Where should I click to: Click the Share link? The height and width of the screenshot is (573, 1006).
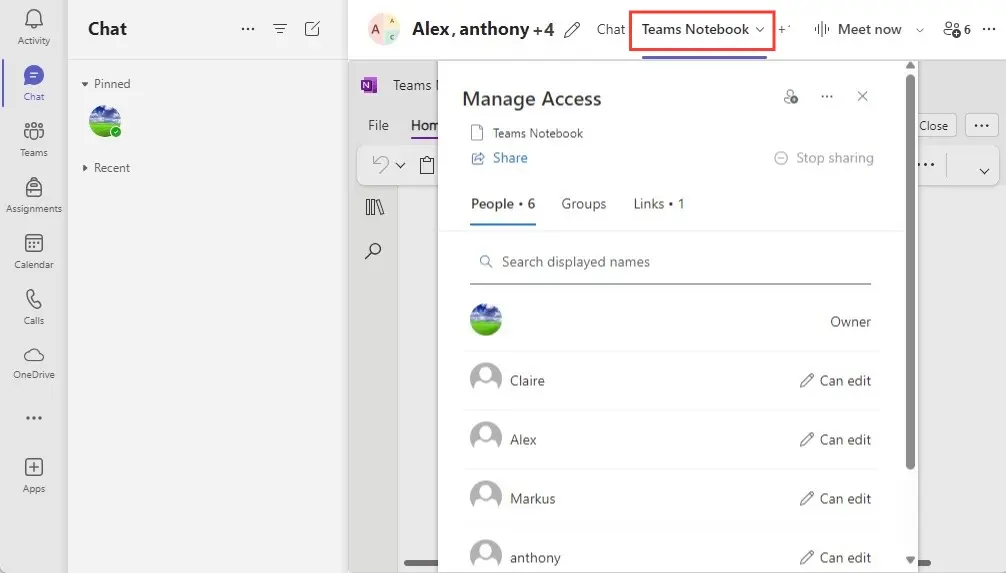point(509,158)
